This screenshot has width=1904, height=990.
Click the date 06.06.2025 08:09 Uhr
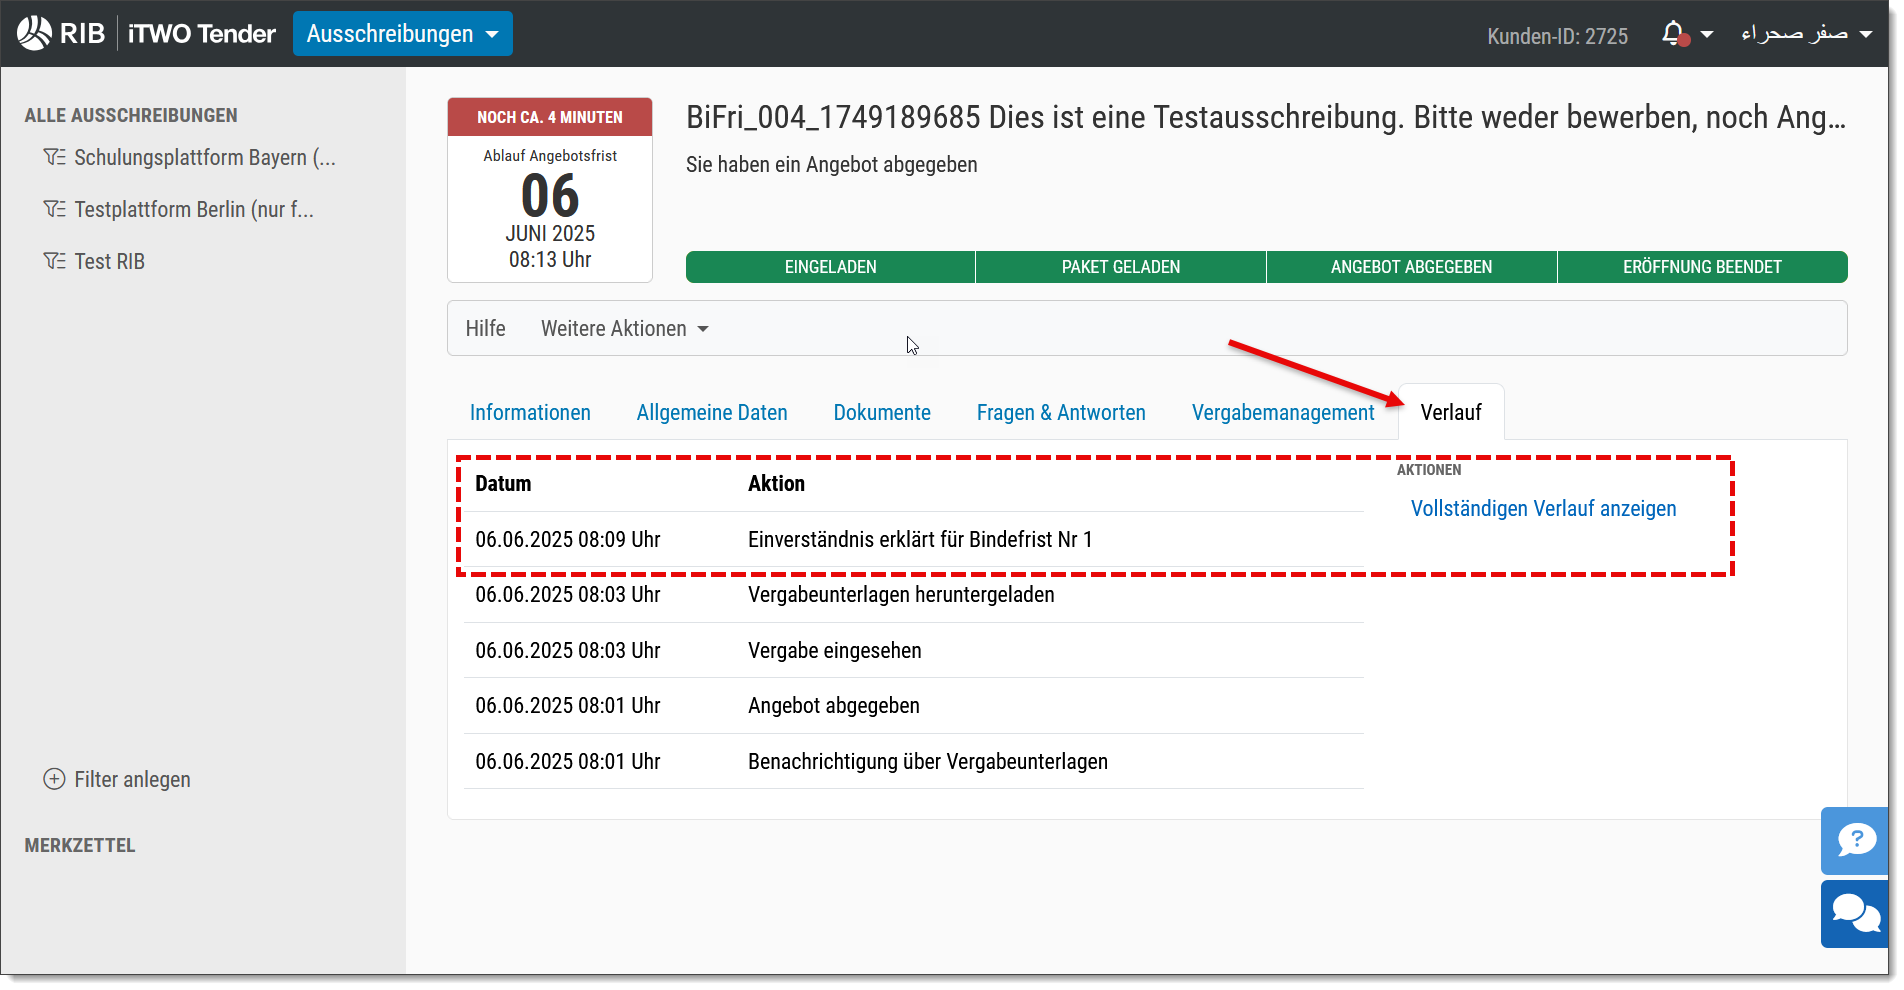pos(568,540)
